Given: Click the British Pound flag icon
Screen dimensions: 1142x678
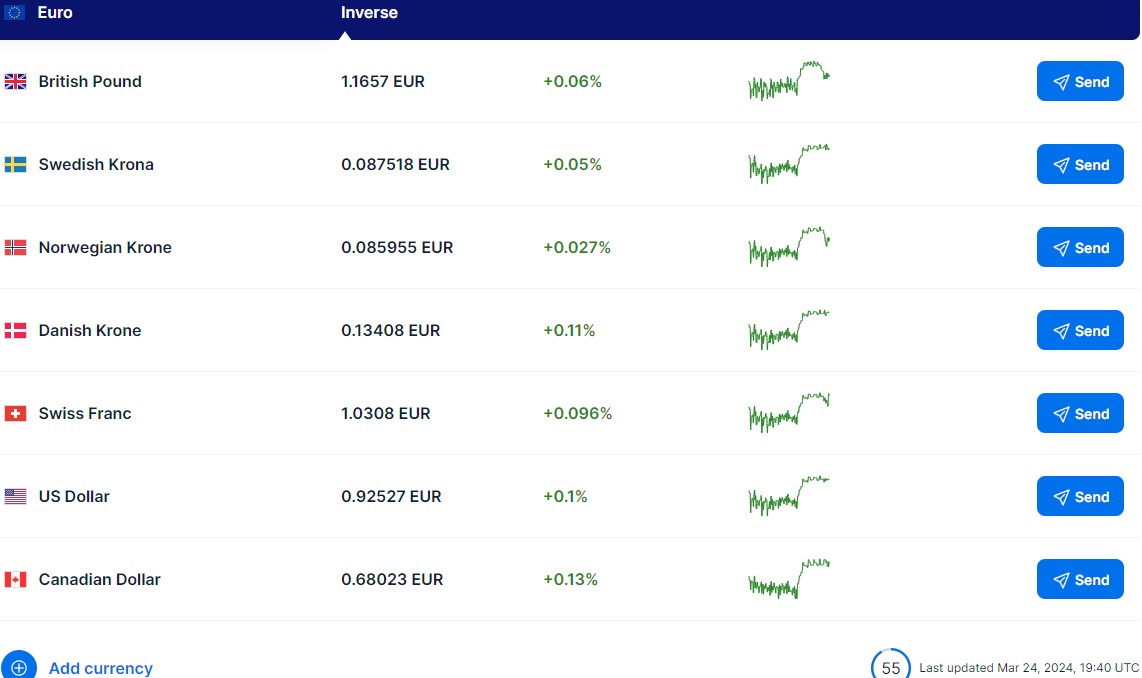Looking at the screenshot, I should pos(15,82).
